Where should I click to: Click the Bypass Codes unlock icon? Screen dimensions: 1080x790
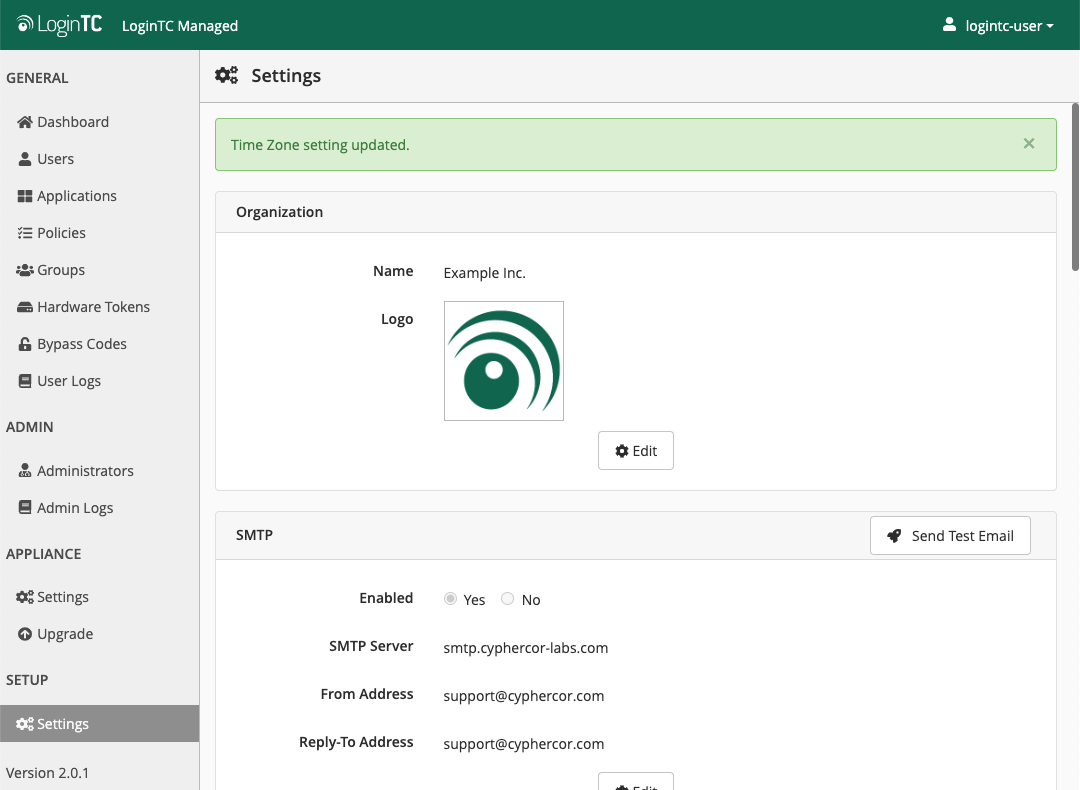[26, 344]
